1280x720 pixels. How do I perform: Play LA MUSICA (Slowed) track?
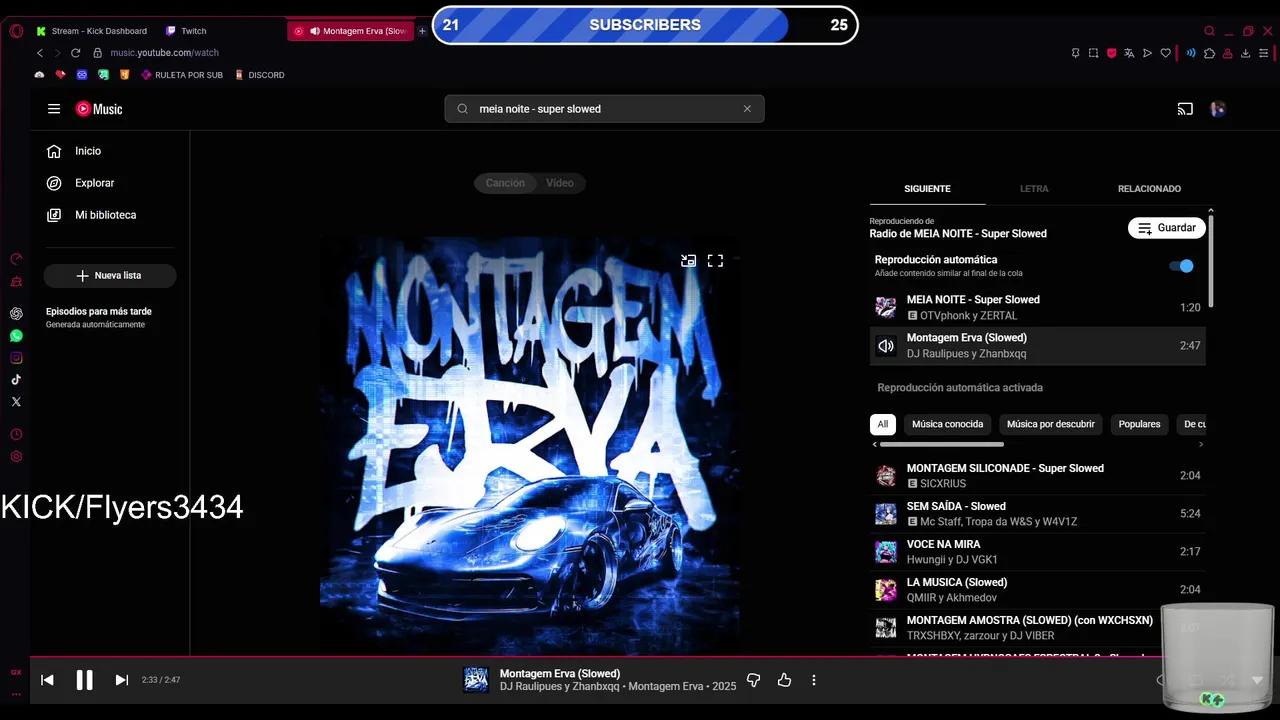coord(1037,590)
